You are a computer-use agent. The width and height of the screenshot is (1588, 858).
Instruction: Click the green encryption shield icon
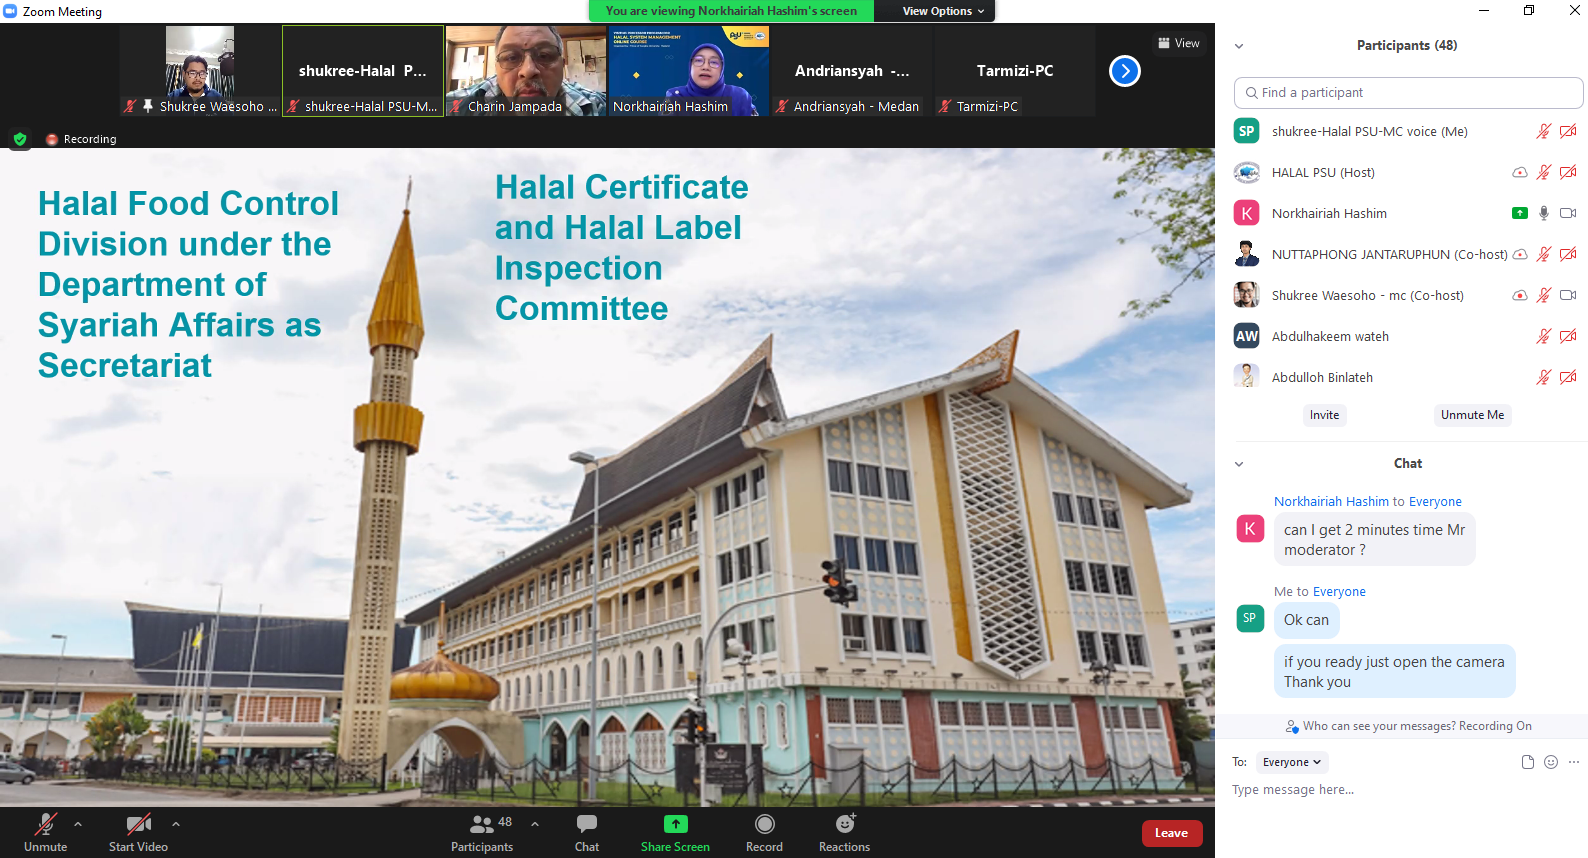tap(20, 139)
